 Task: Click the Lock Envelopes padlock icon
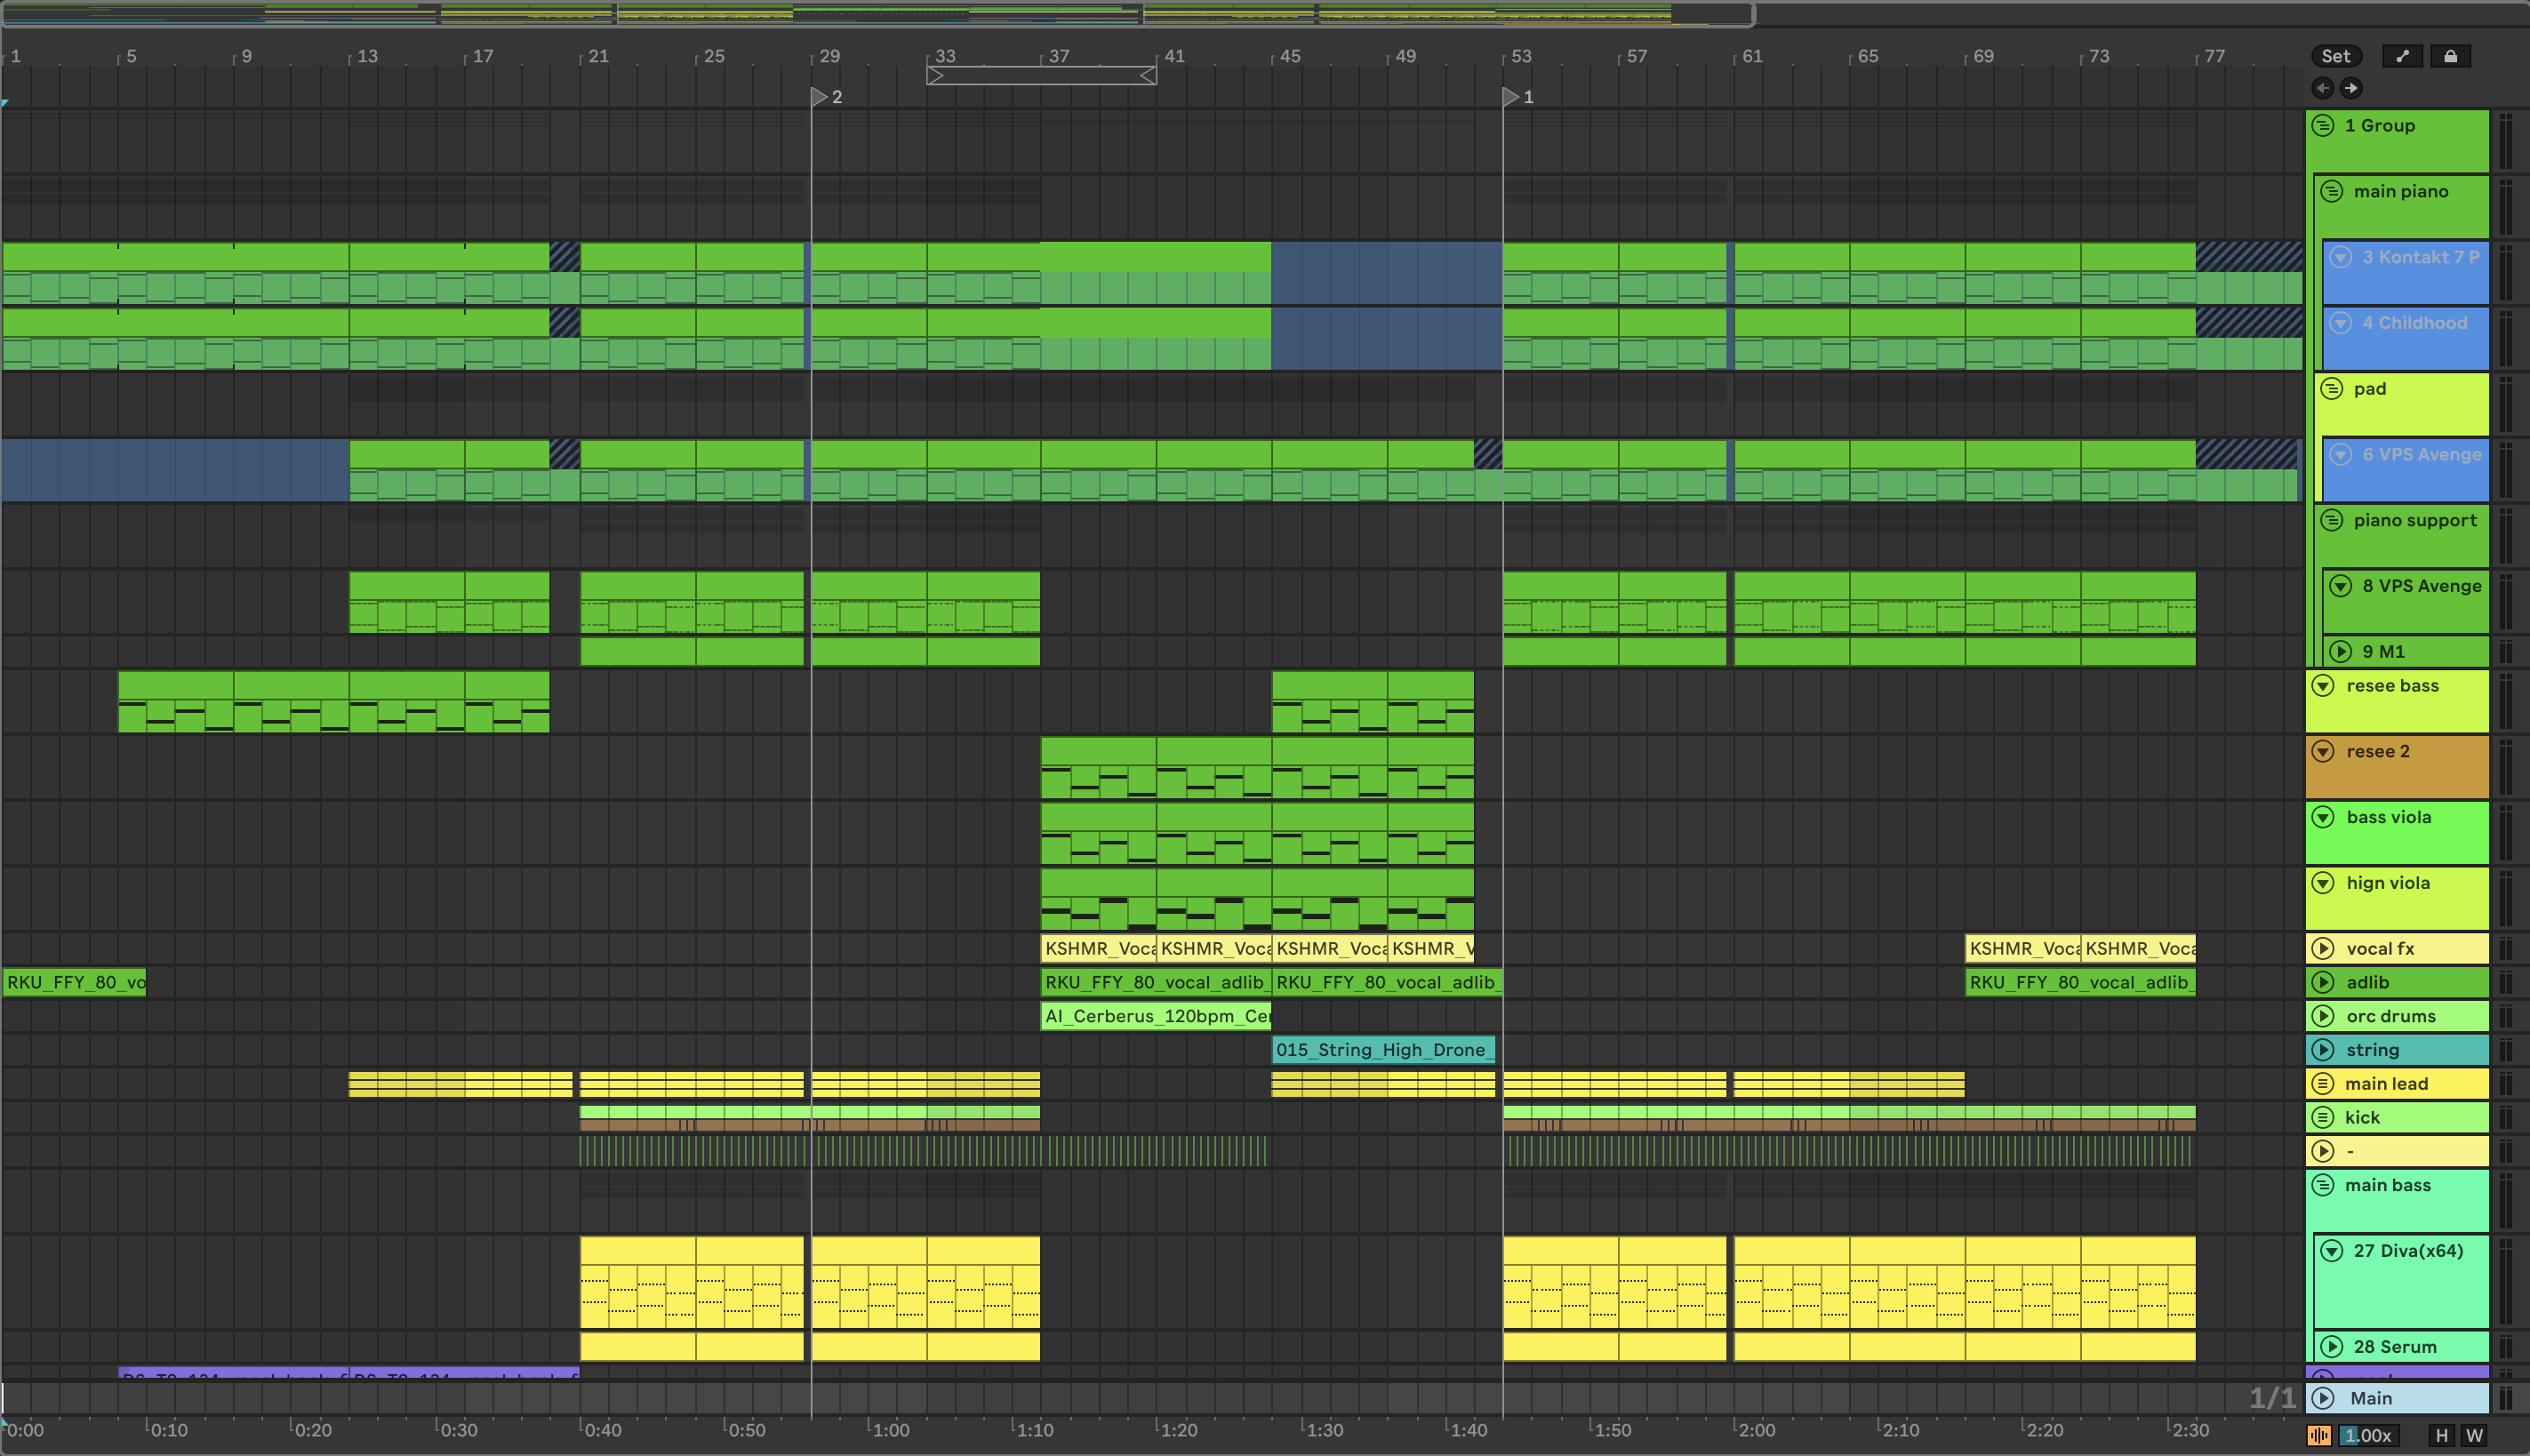click(x=2451, y=56)
